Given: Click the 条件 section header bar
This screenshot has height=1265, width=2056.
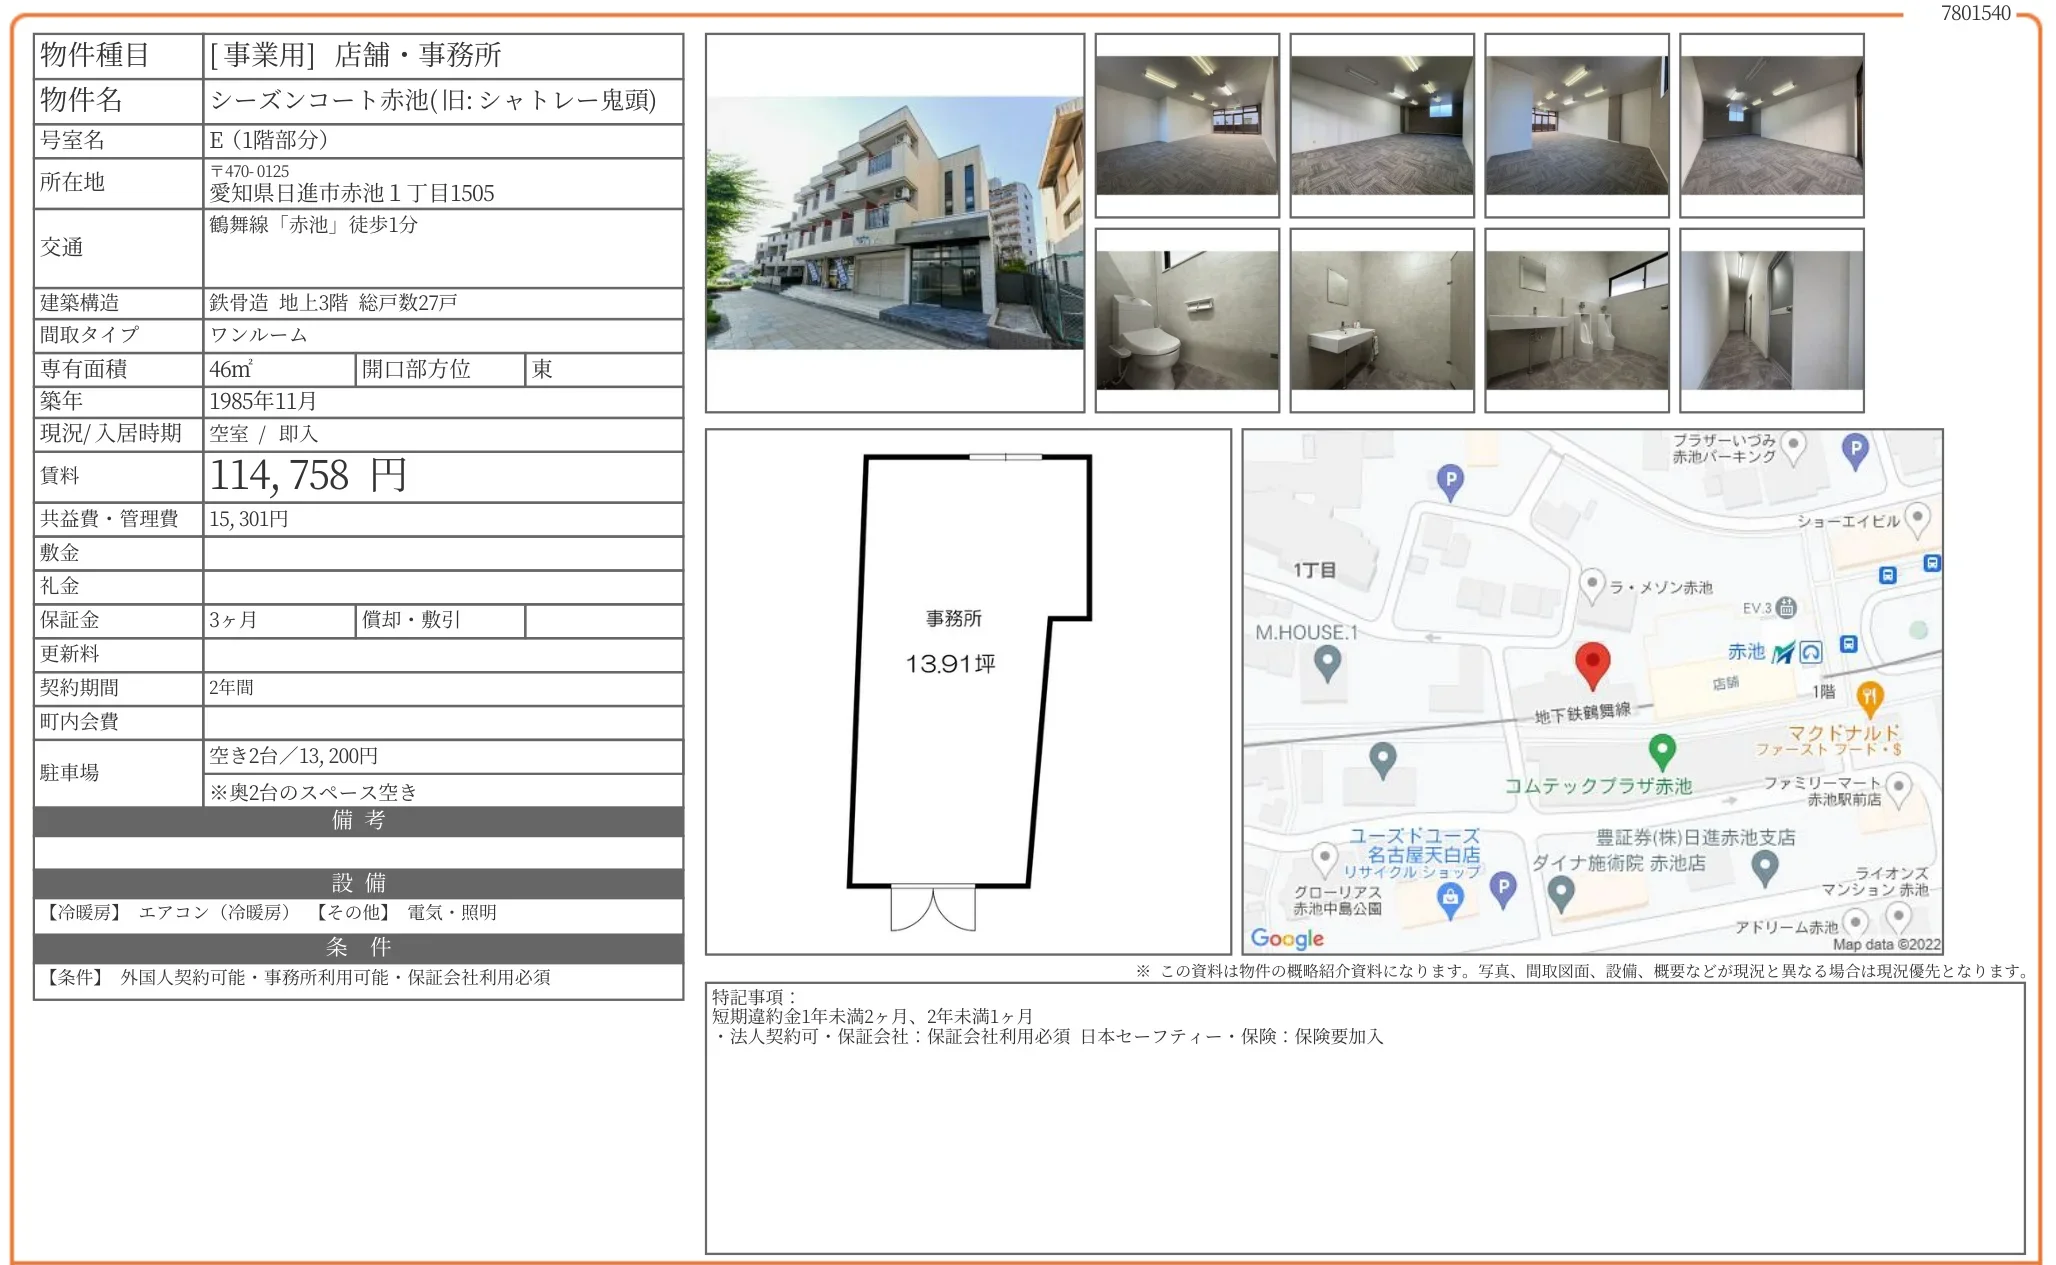Looking at the screenshot, I should [x=358, y=947].
